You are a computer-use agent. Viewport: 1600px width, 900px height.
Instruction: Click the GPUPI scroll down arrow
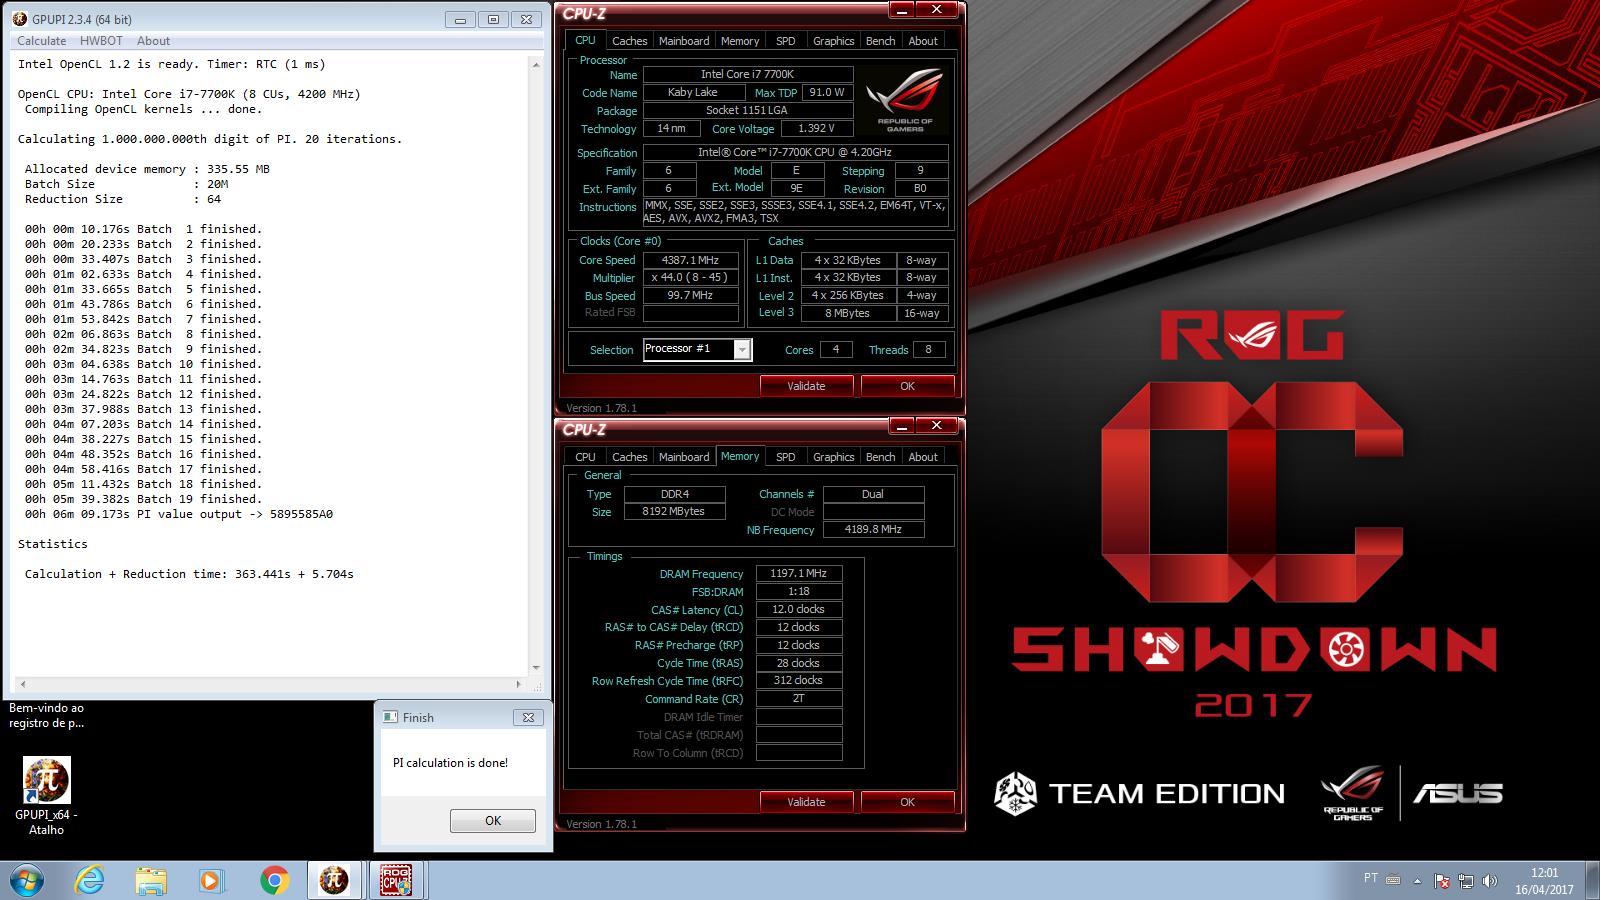click(x=536, y=668)
